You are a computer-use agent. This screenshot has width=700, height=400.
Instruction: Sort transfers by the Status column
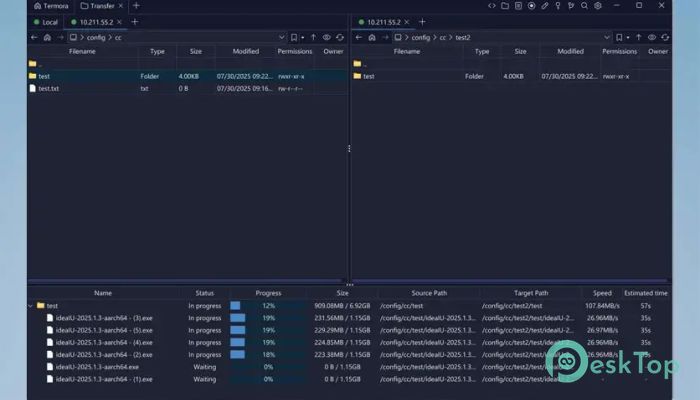(x=204, y=293)
